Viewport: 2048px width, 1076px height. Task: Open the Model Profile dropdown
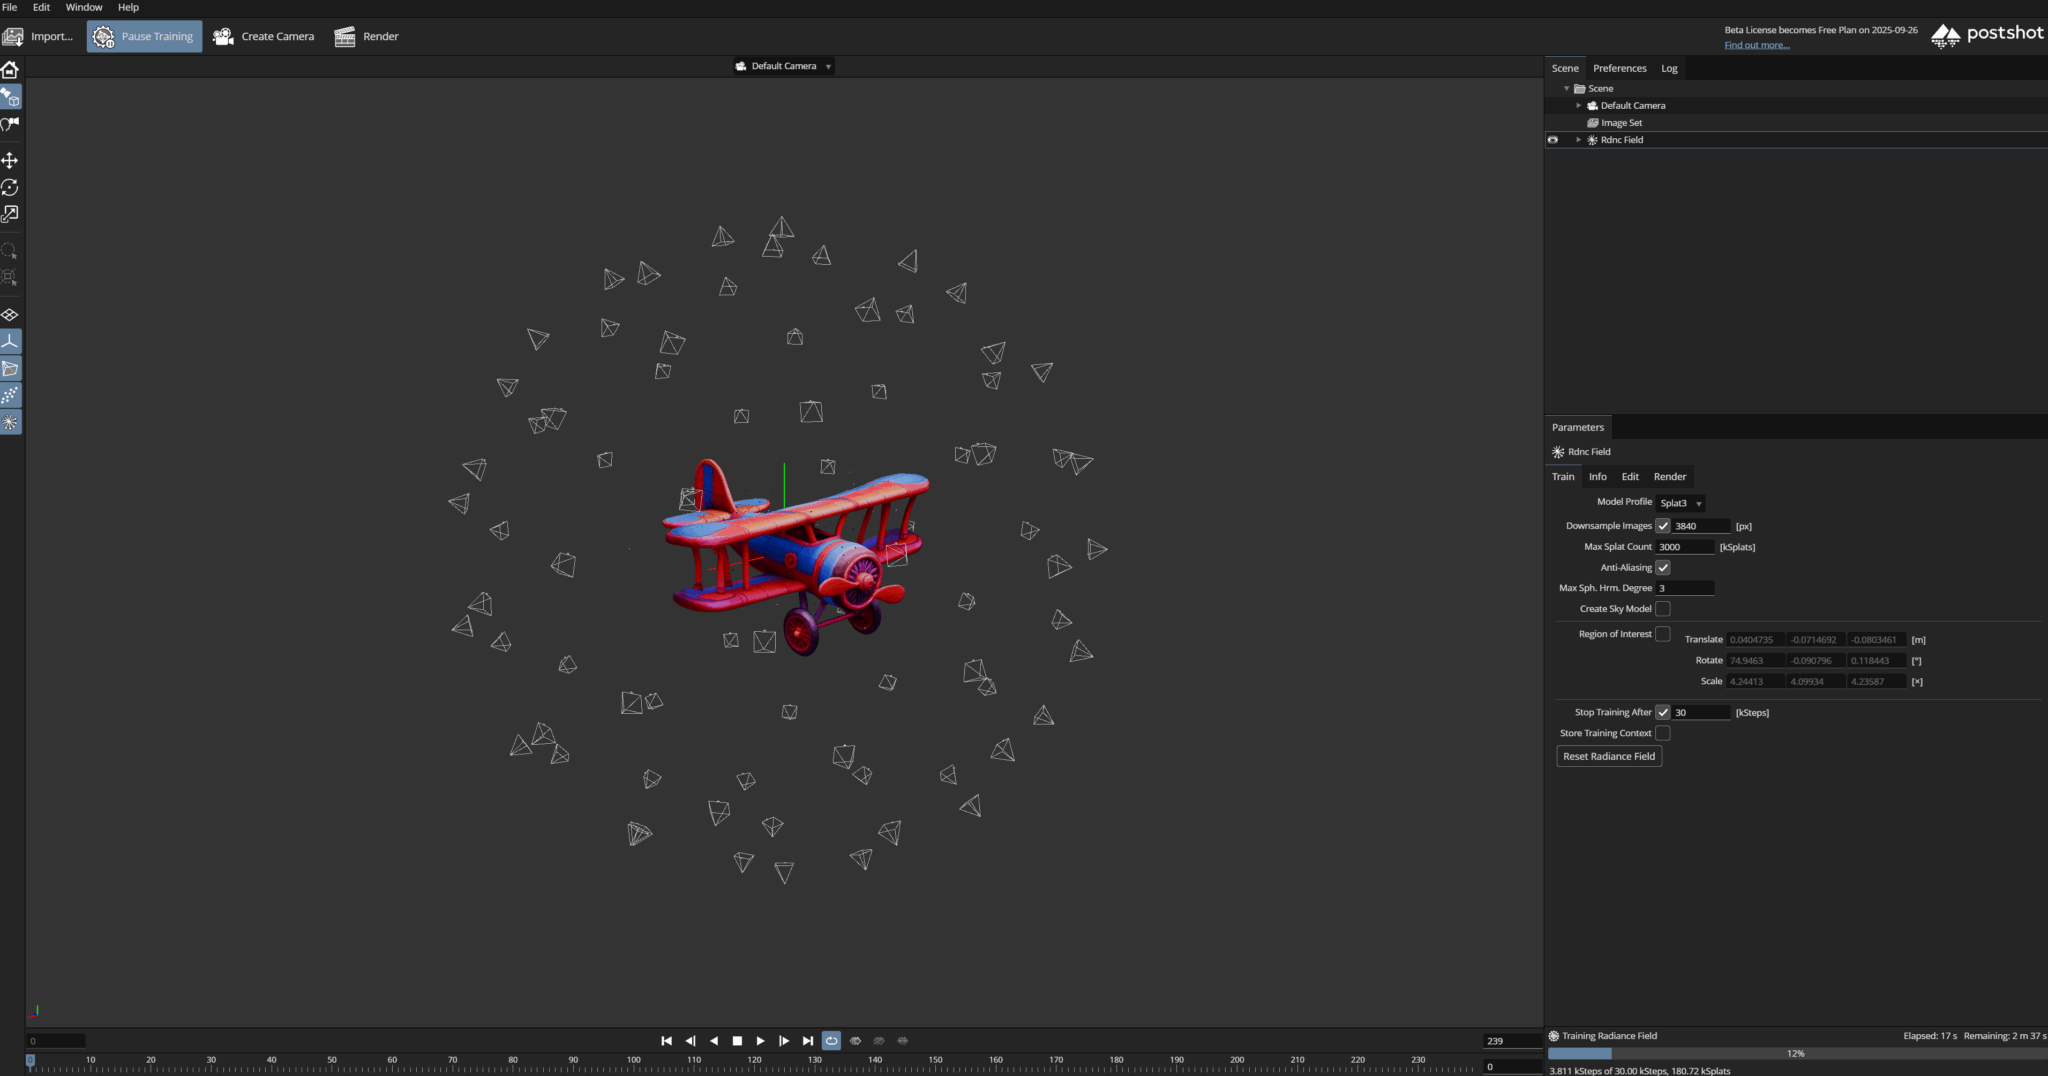[x=1679, y=503]
